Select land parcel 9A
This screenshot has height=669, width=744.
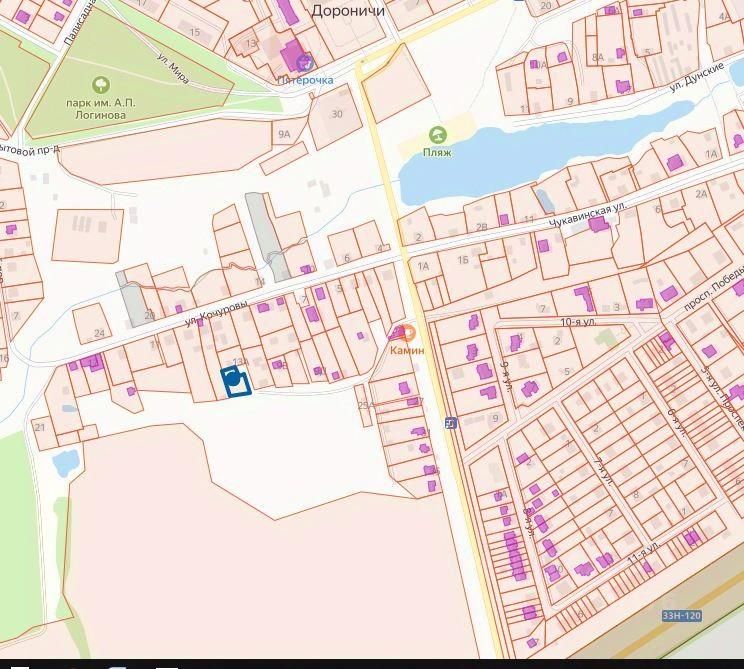(x=284, y=134)
